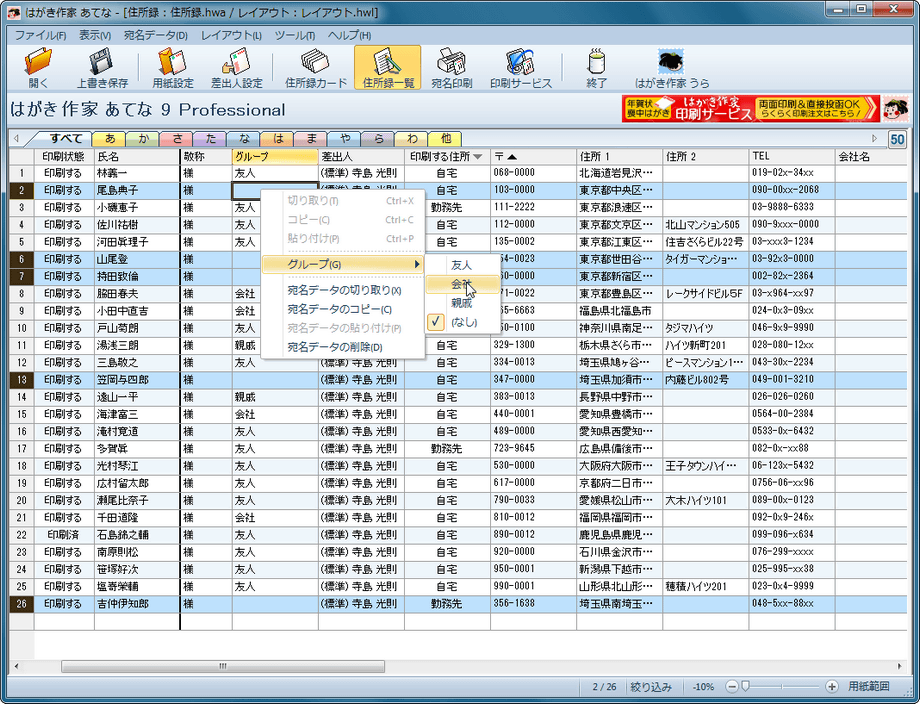Choose 会社 in the group submenu

(x=462, y=284)
